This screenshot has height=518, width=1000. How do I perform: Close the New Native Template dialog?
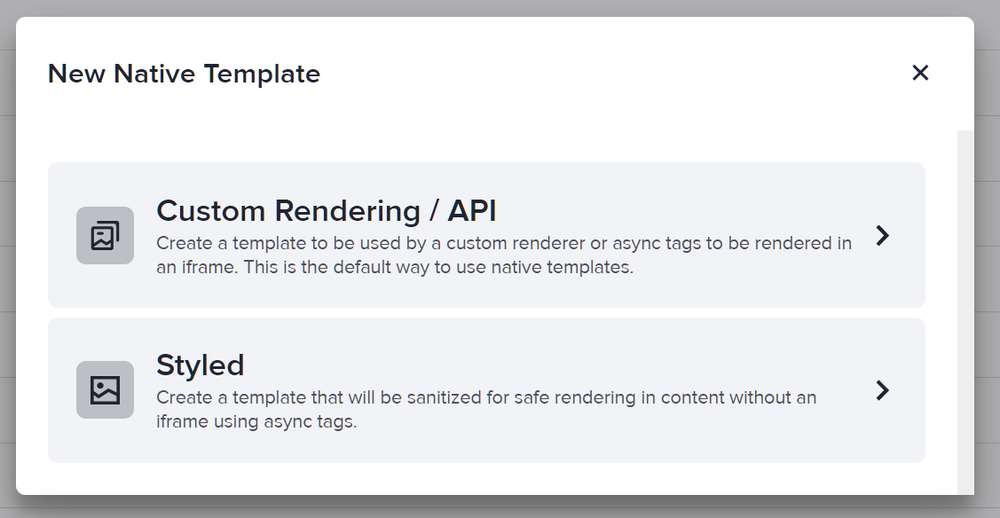point(920,73)
